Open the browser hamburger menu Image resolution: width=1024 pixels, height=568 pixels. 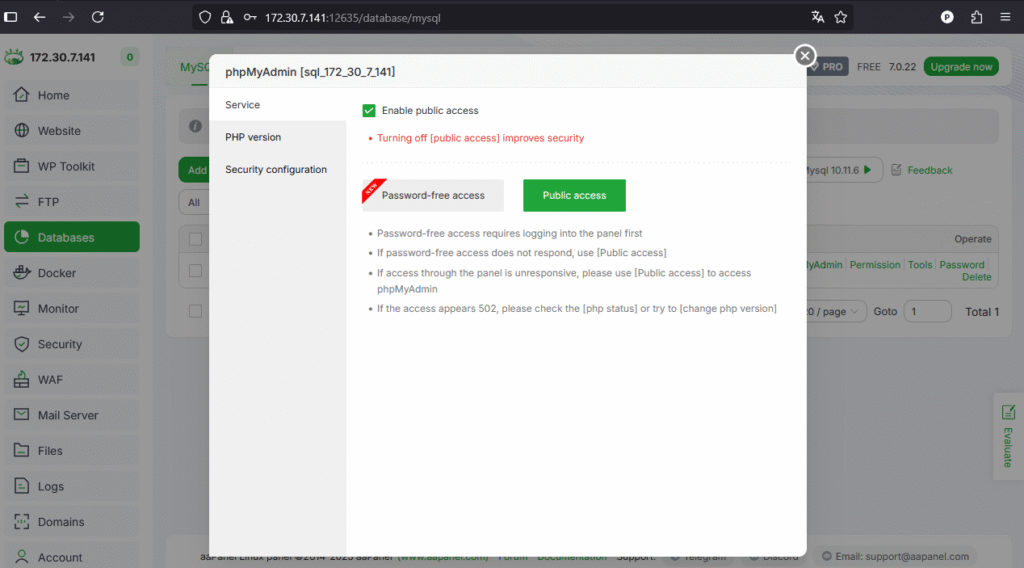click(1005, 18)
